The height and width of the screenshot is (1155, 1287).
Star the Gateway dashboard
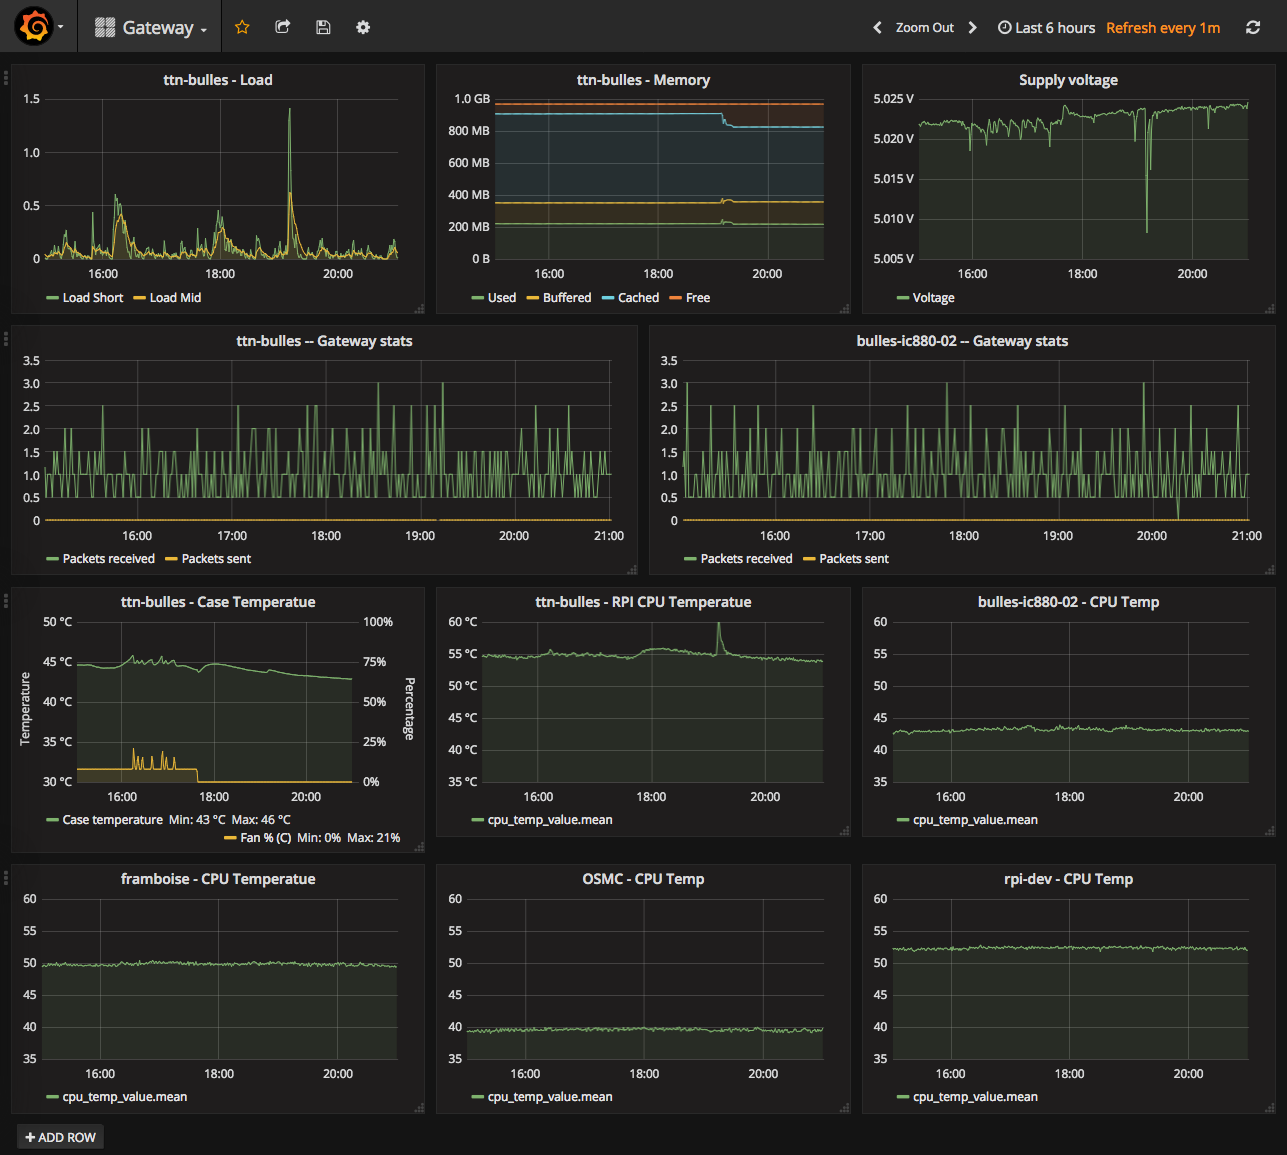(x=242, y=27)
